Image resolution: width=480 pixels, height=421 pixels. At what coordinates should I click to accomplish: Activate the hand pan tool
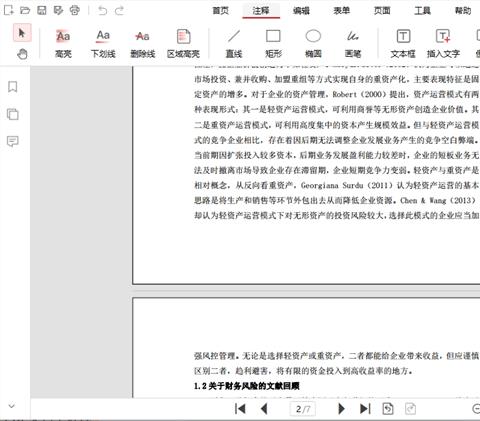pos(22,54)
